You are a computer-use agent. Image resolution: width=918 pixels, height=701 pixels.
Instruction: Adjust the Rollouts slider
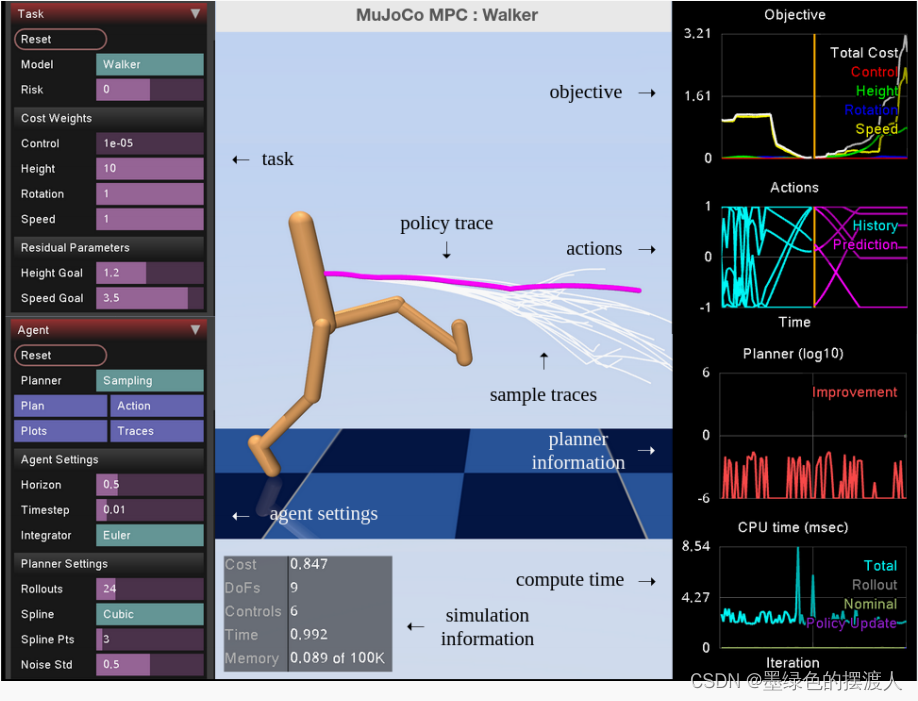pyautogui.click(x=150, y=589)
